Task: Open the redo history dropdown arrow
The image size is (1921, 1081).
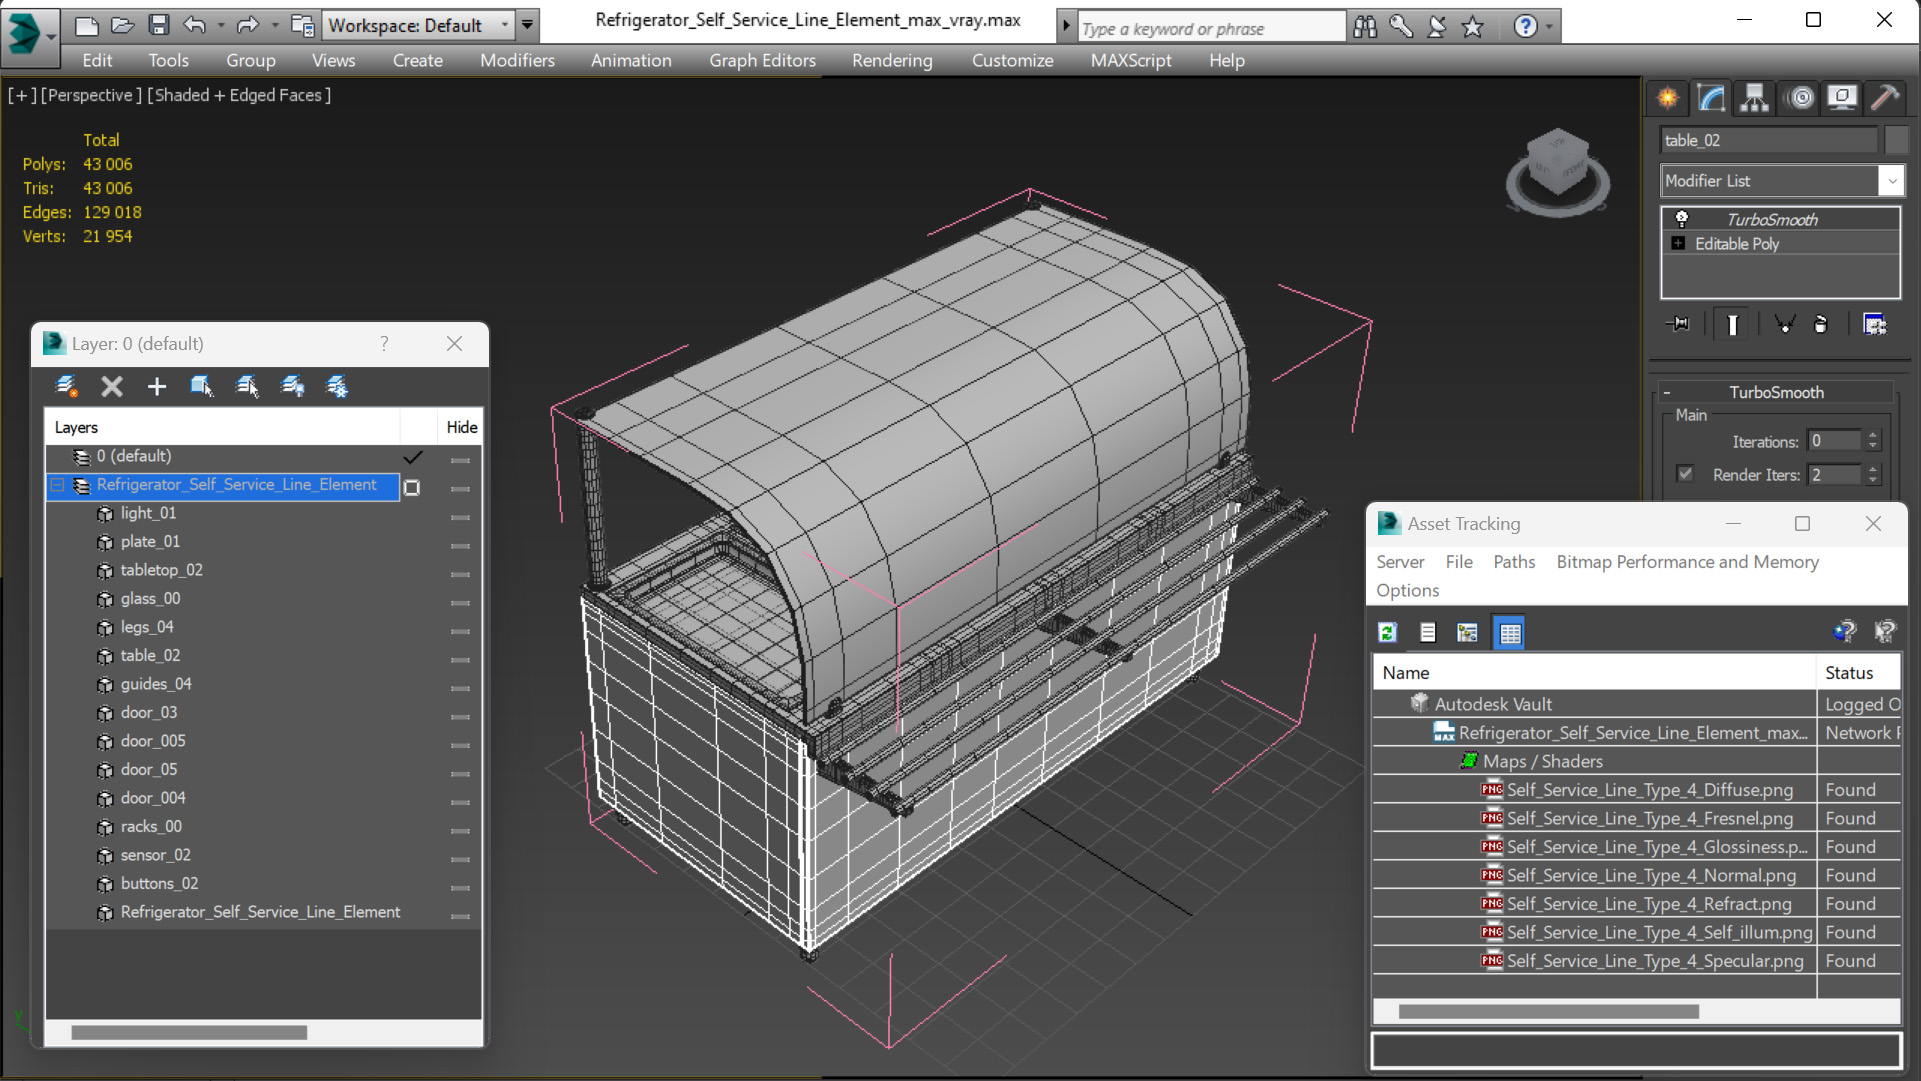Action: [x=274, y=25]
